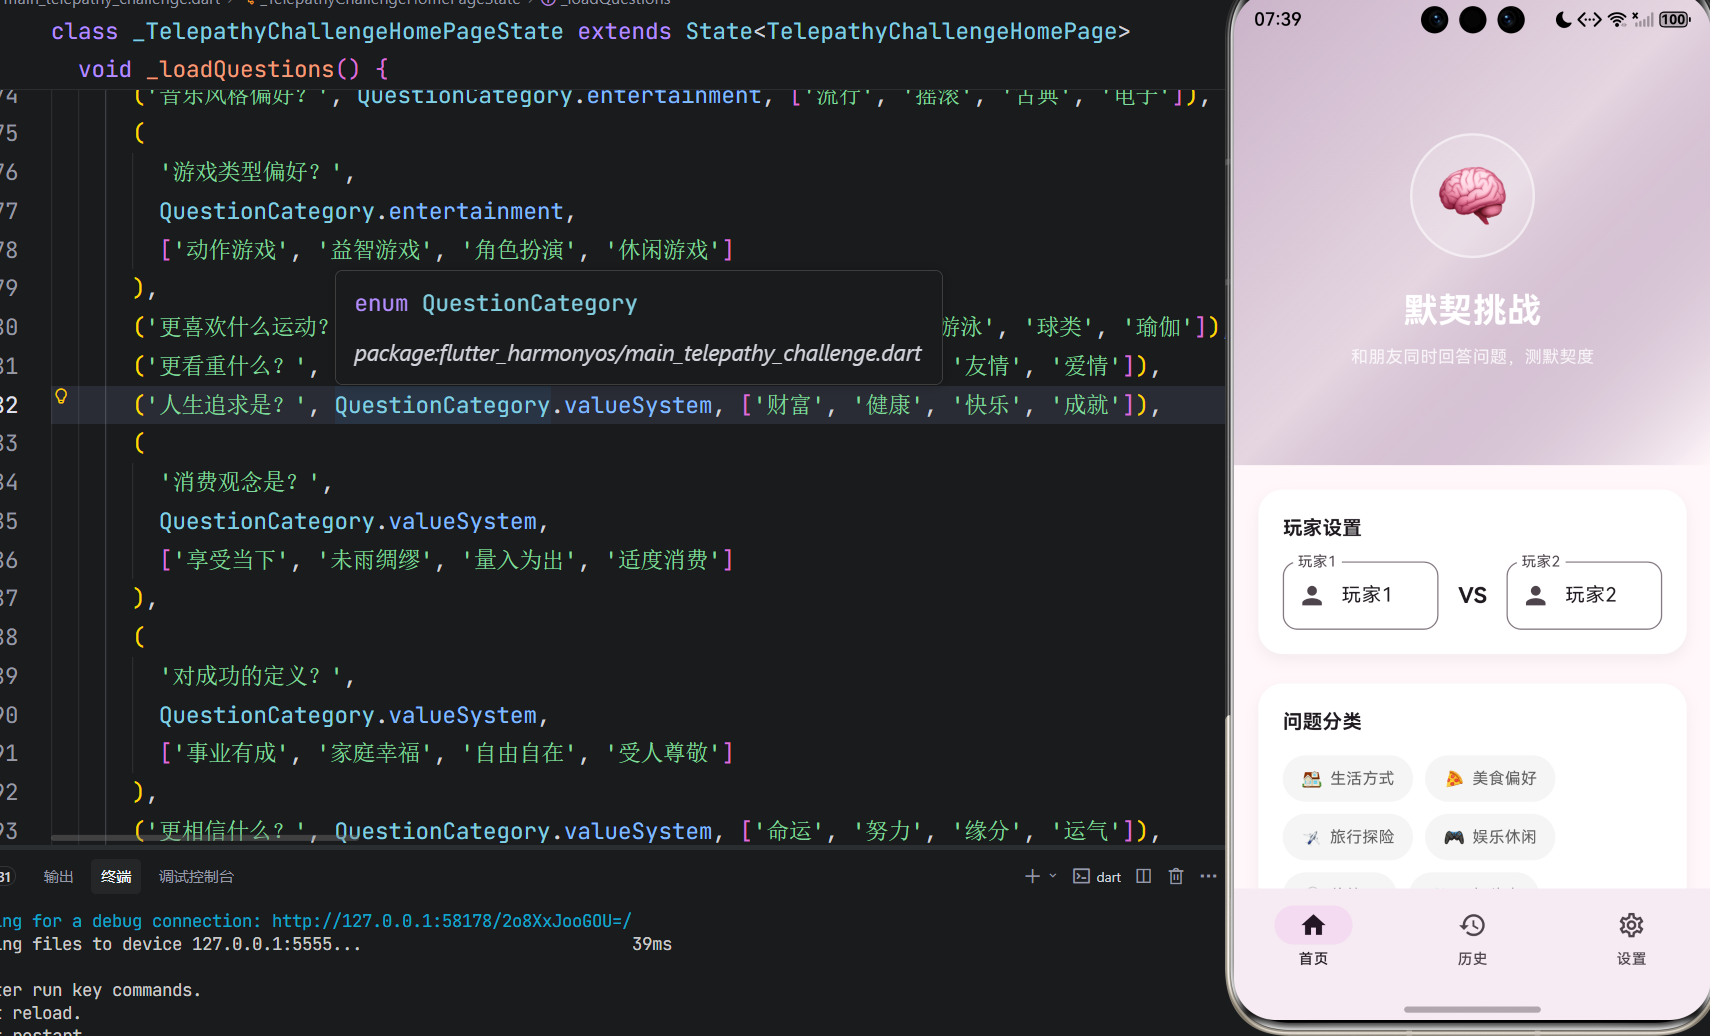The height and width of the screenshot is (1036, 1710).
Task: Tap the gesture navigation bar at emulator bottom
Action: click(1472, 1010)
